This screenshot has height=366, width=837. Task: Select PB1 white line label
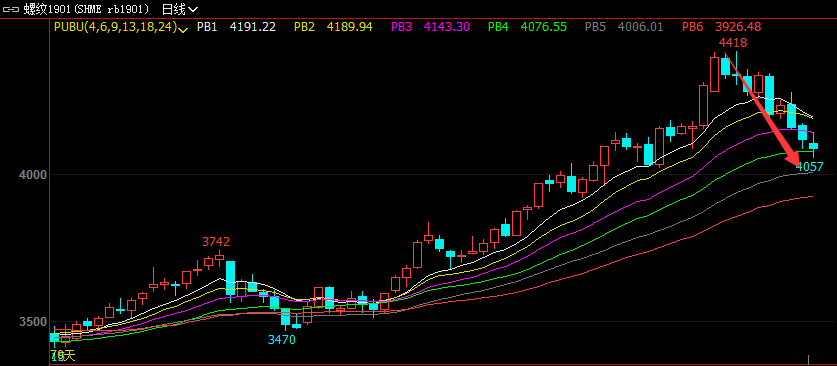click(207, 27)
